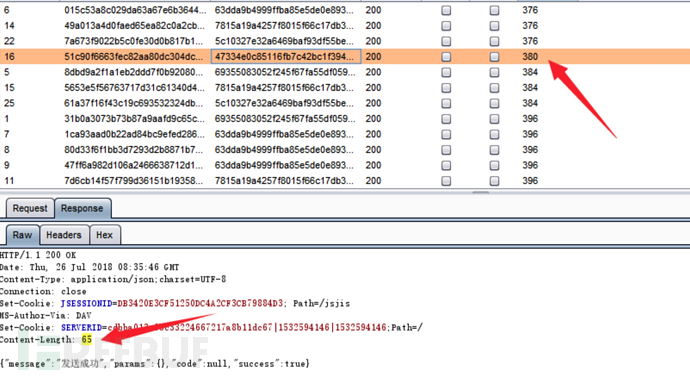Click 5c10327e32a6469baf93df55be... in row 22
Image resolution: width=690 pixels, height=377 pixels.
point(284,41)
